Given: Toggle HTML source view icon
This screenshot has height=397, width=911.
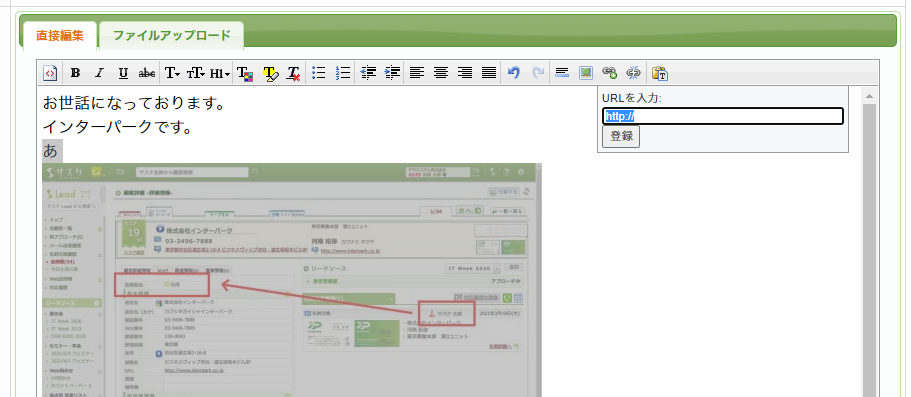Looking at the screenshot, I should click(51, 73).
